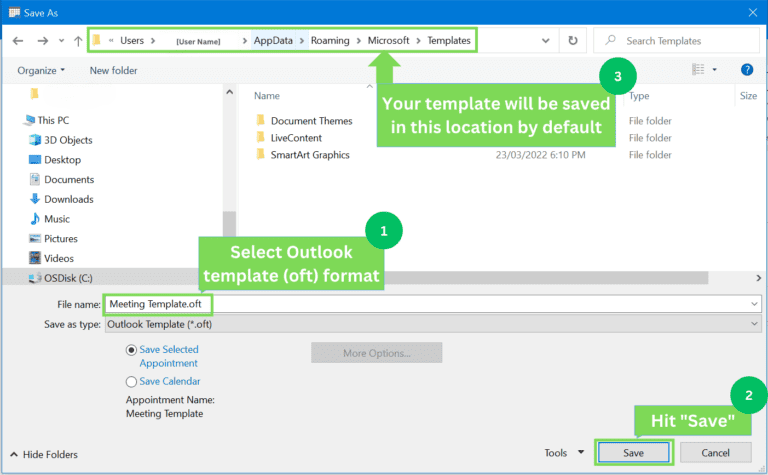This screenshot has height=475, width=768.
Task: Open the Save as type dropdown
Action: click(x=432, y=324)
